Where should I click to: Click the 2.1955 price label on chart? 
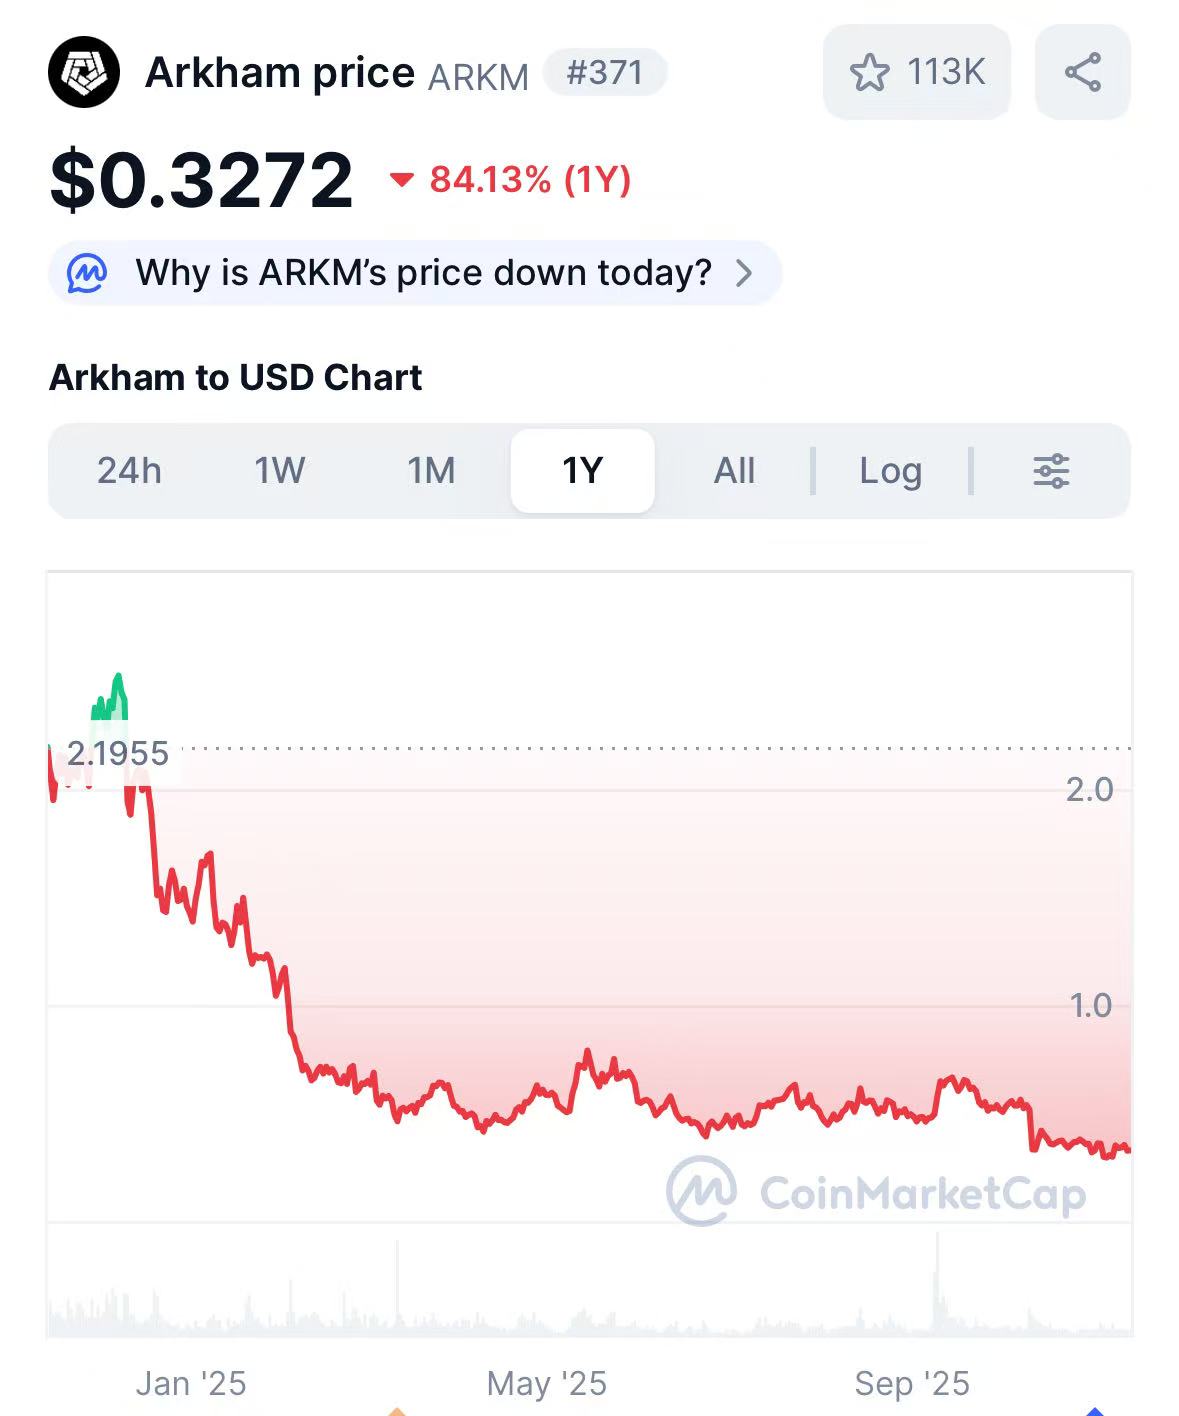point(118,753)
